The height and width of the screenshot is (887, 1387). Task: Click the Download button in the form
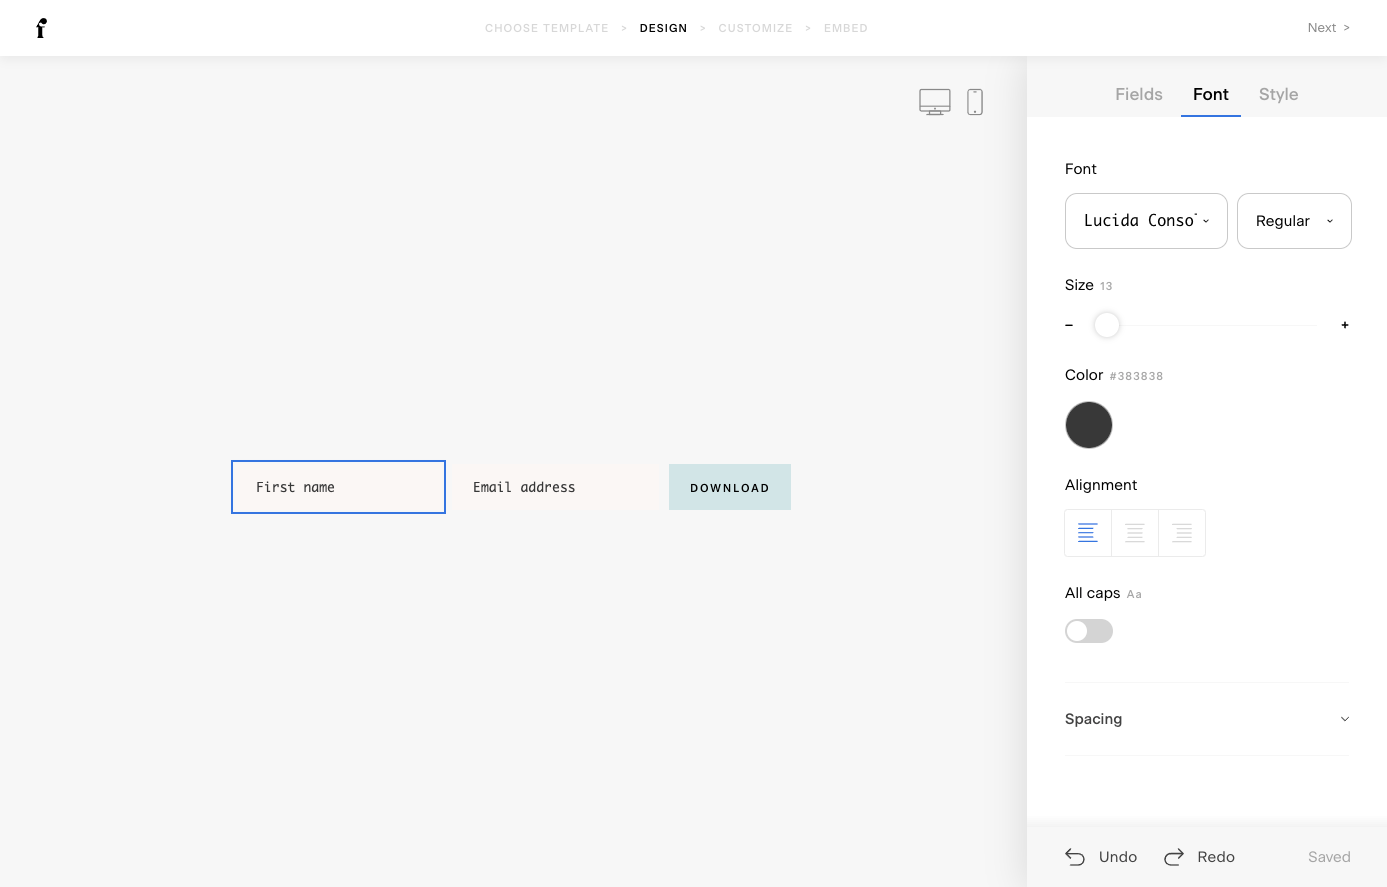729,487
